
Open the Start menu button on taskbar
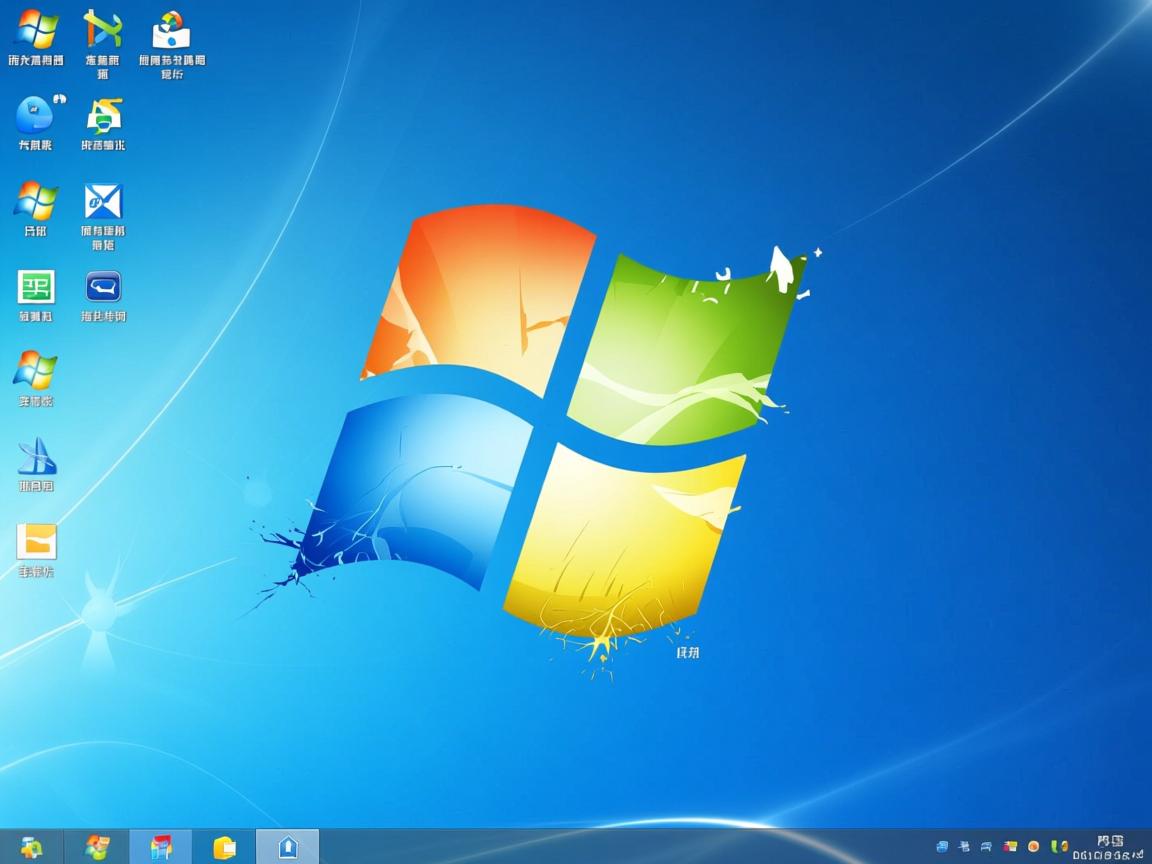click(31, 847)
